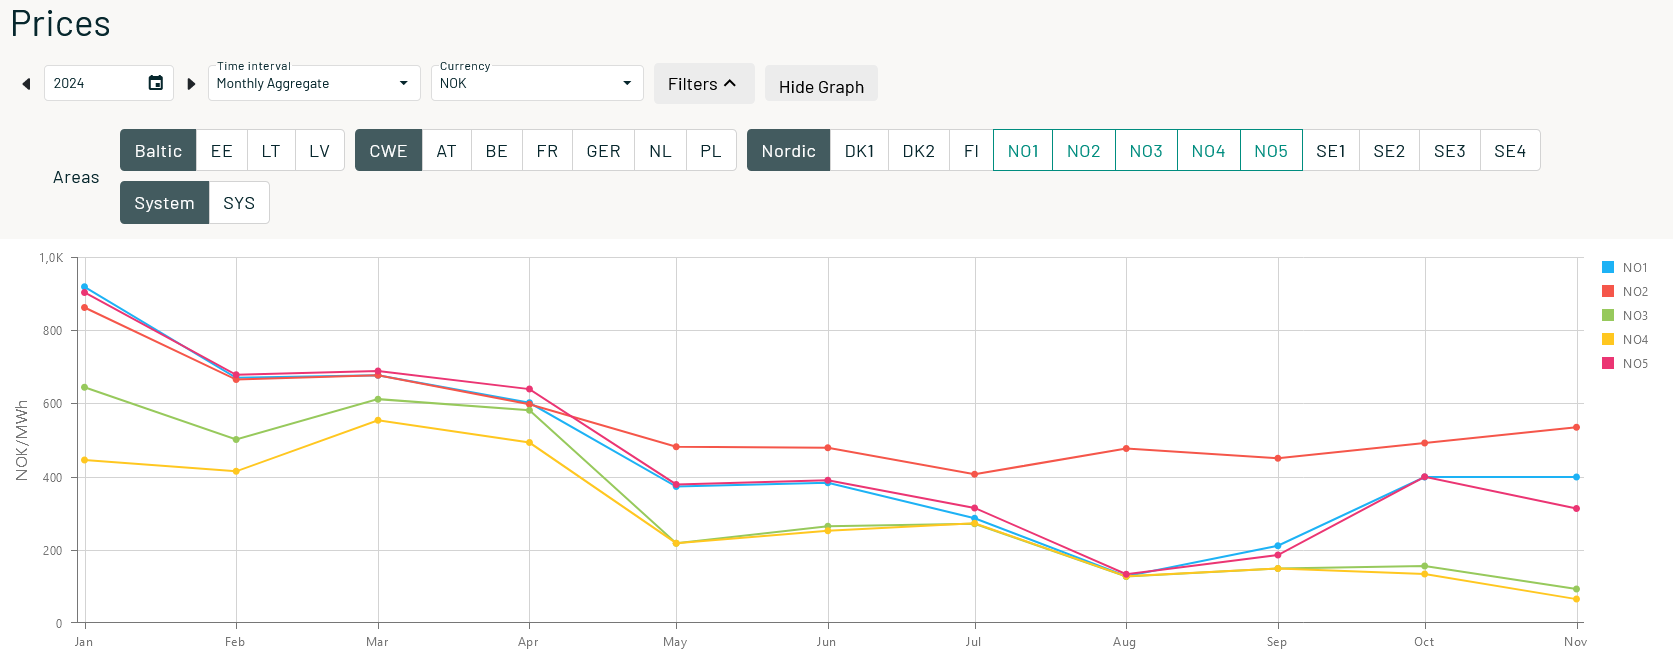Image resolution: width=1673 pixels, height=655 pixels.
Task: Go to previous year with left arrow
Action: pos(26,84)
